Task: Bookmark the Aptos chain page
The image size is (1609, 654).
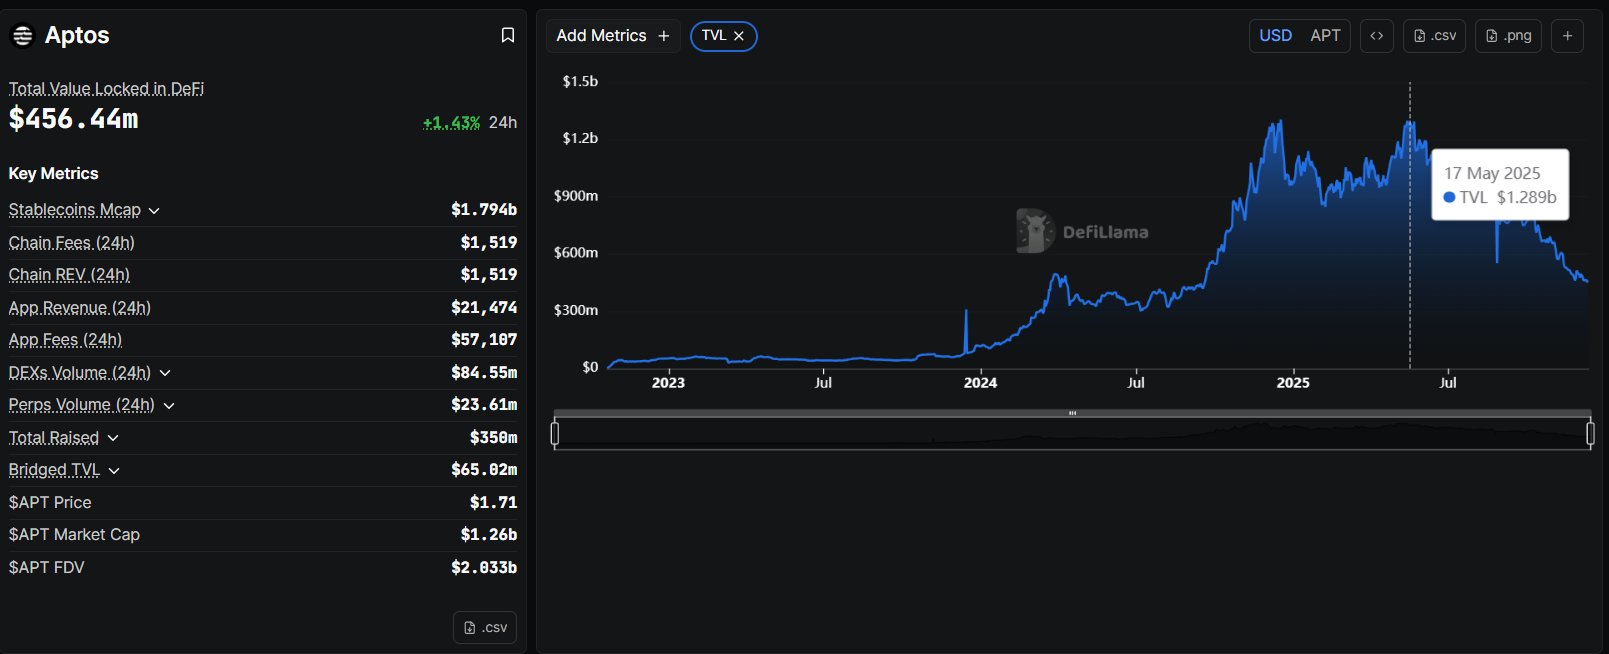Action: 508,36
